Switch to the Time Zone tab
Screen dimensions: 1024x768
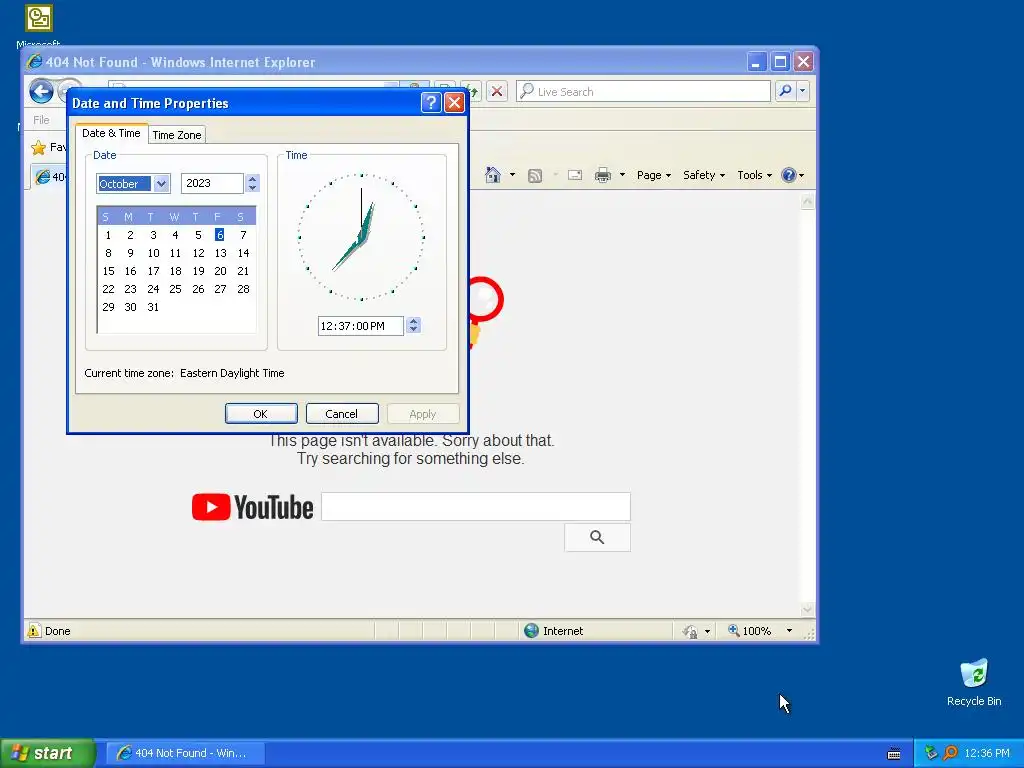177,135
